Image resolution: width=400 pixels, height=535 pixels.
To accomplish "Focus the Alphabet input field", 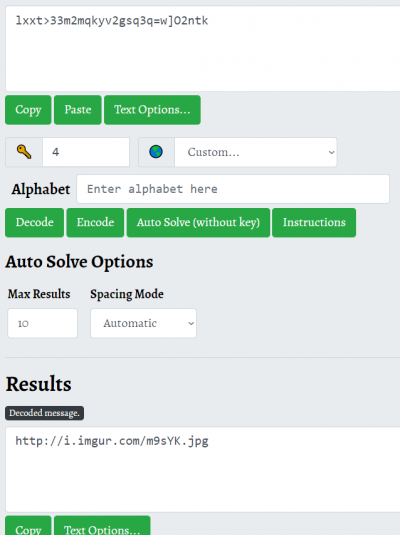I will pos(233,189).
